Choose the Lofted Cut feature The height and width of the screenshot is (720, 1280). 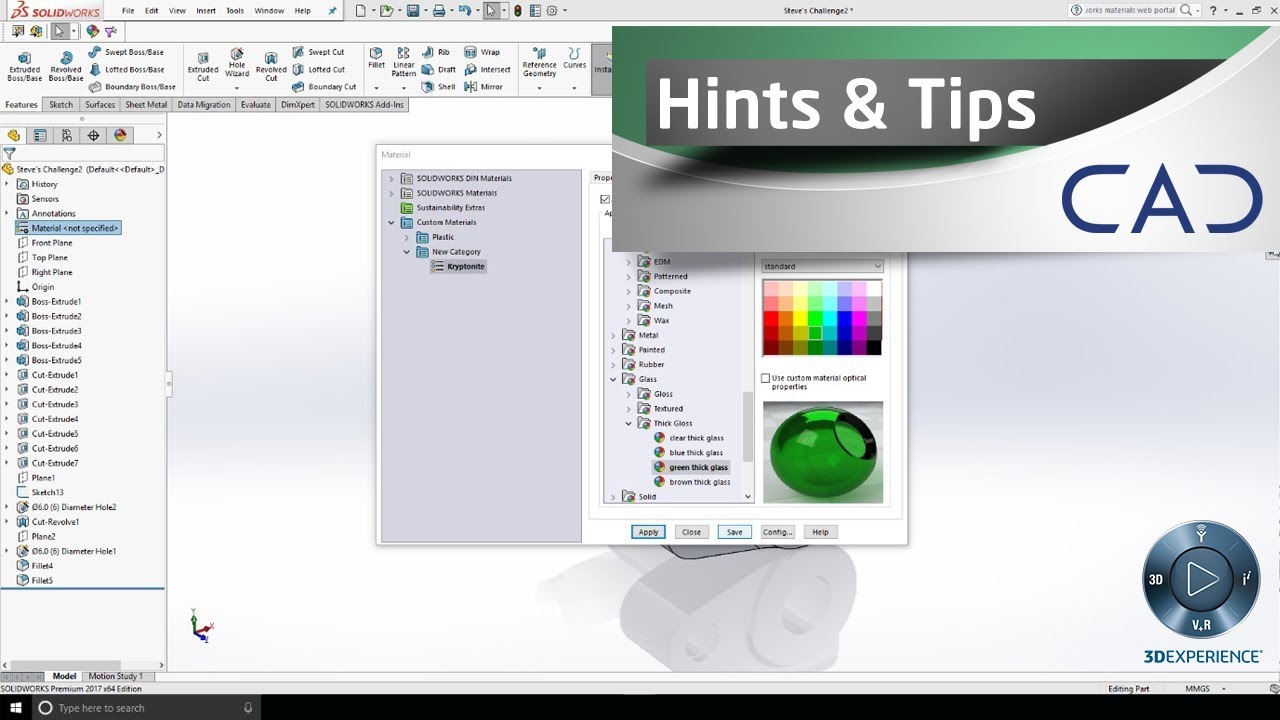click(x=318, y=70)
